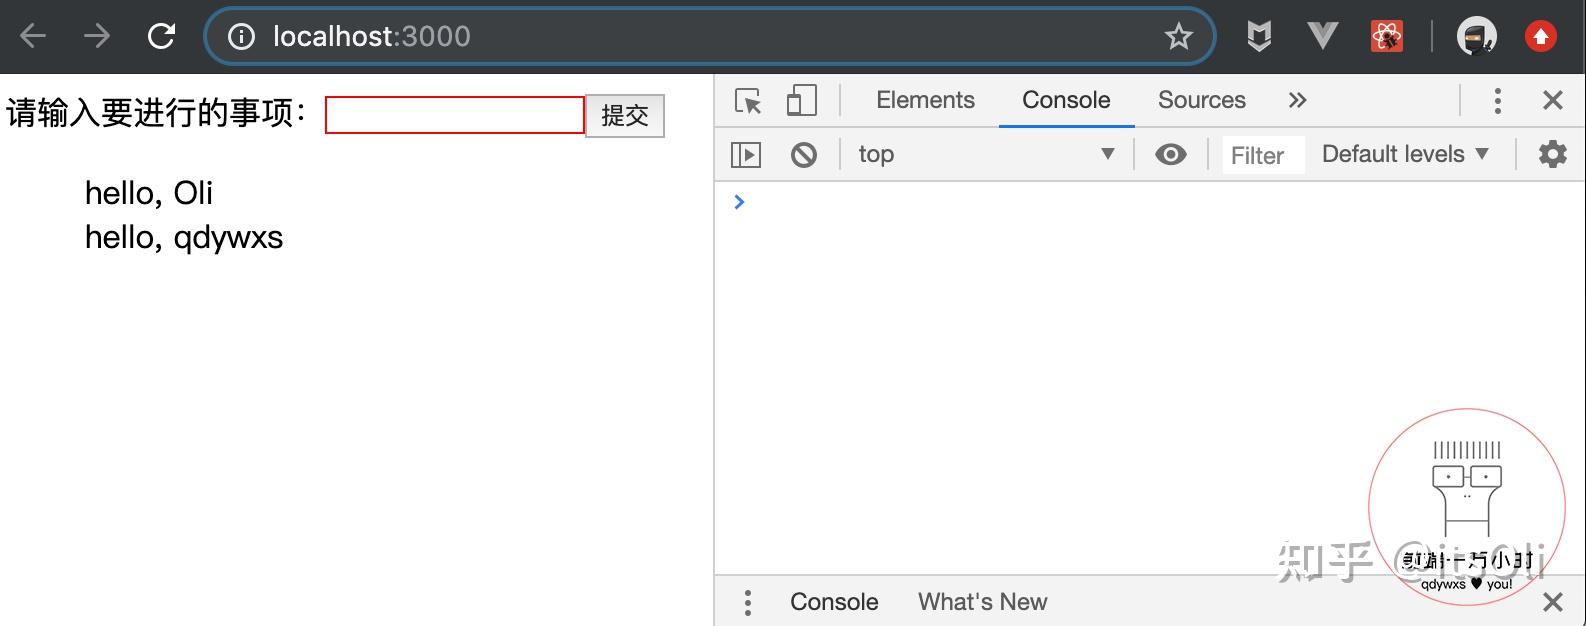Viewport: 1586px width, 626px height.
Task: Show the console sidebar panel
Action: click(746, 155)
